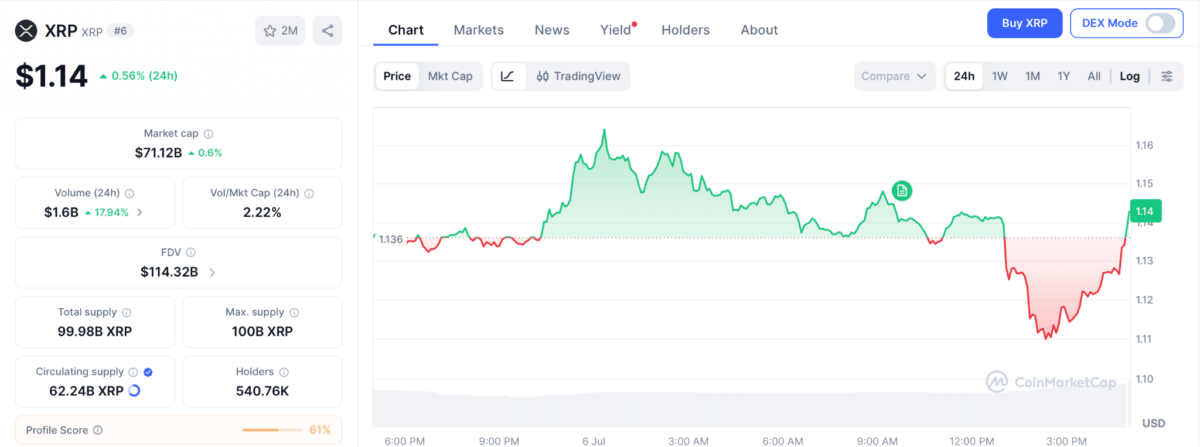The height and width of the screenshot is (447, 1200).
Task: Click the Profile Score progress bar
Action: pos(272,430)
